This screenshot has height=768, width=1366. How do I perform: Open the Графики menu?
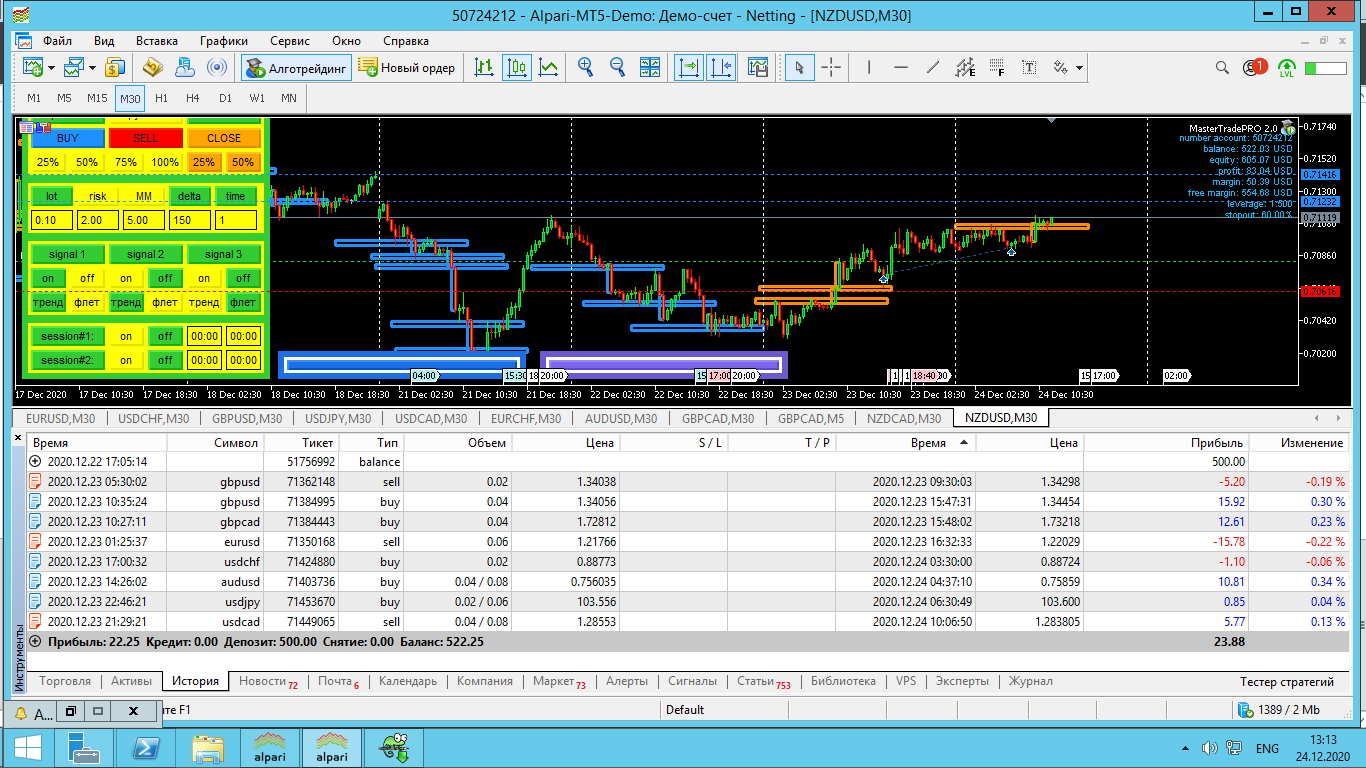click(223, 41)
